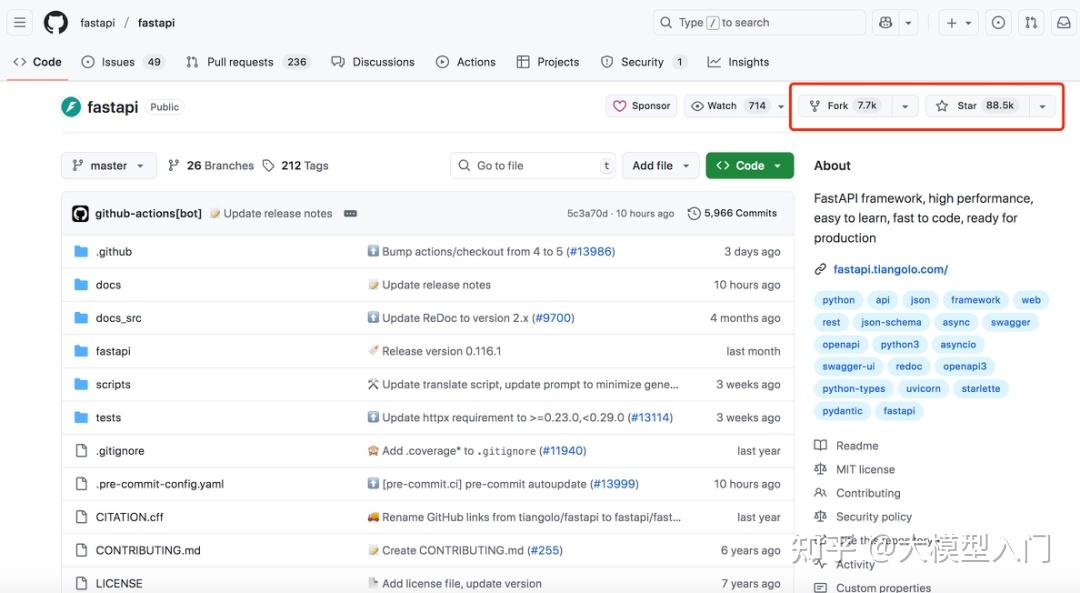This screenshot has width=1080, height=593.
Task: Open the 212 Tags link
Action: 295,165
